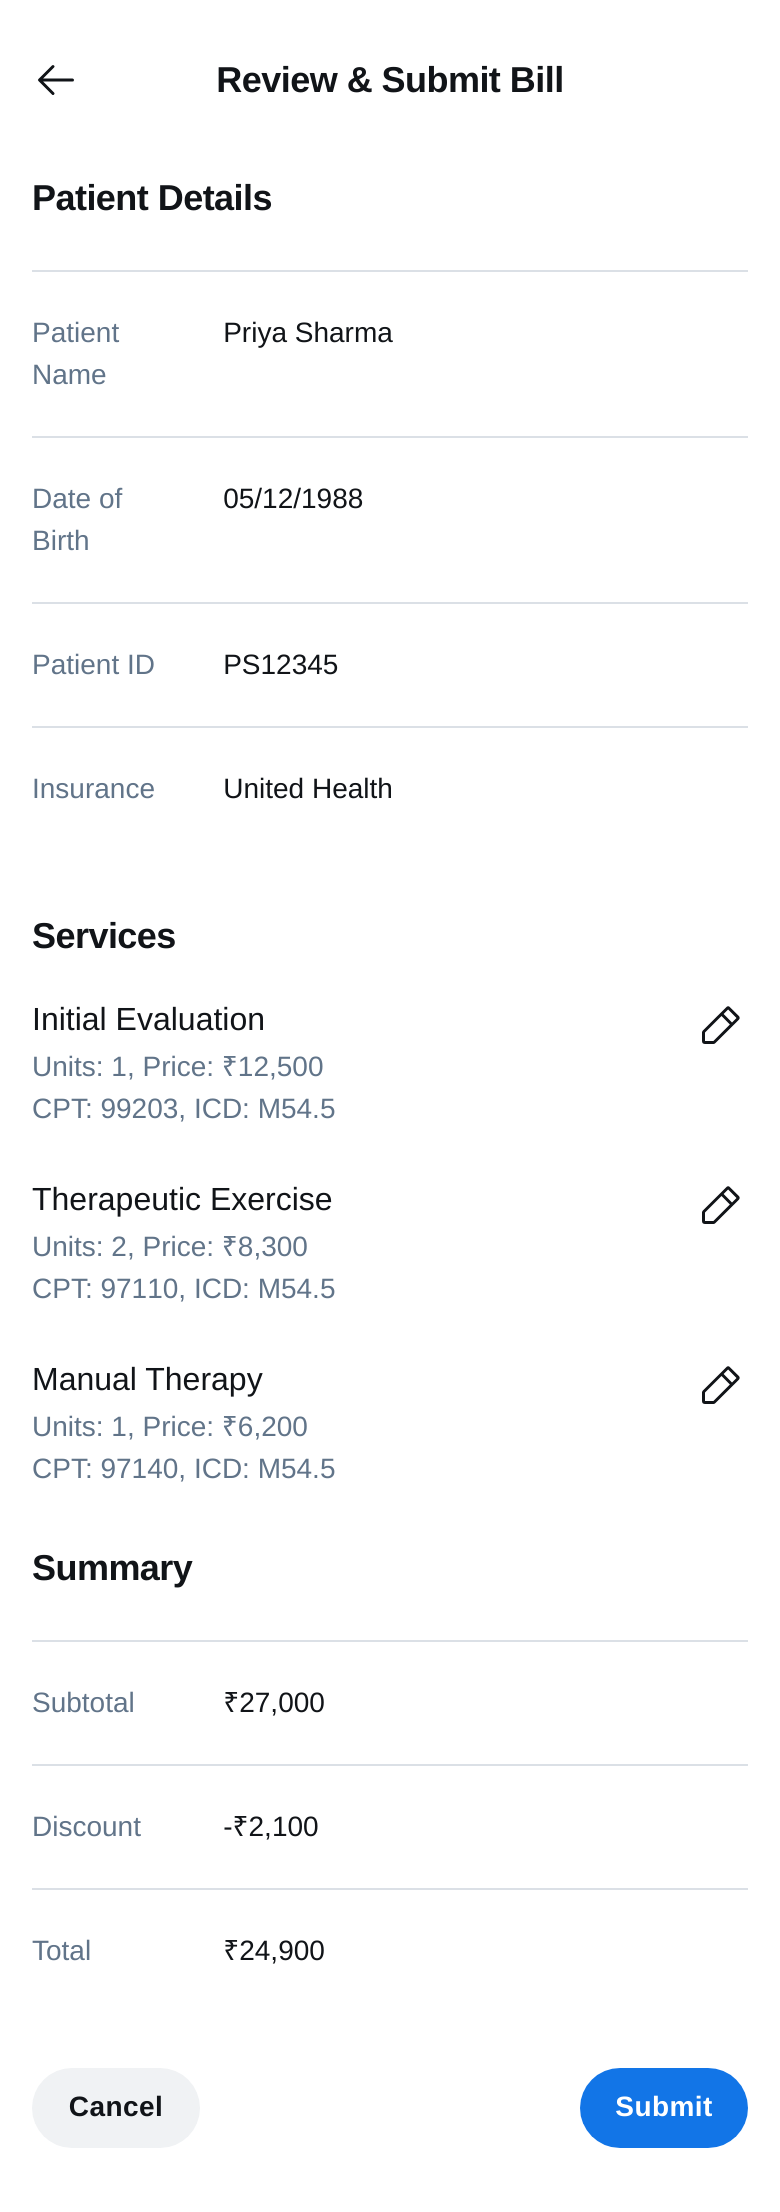
Task: Submit the bill
Action: point(664,2107)
